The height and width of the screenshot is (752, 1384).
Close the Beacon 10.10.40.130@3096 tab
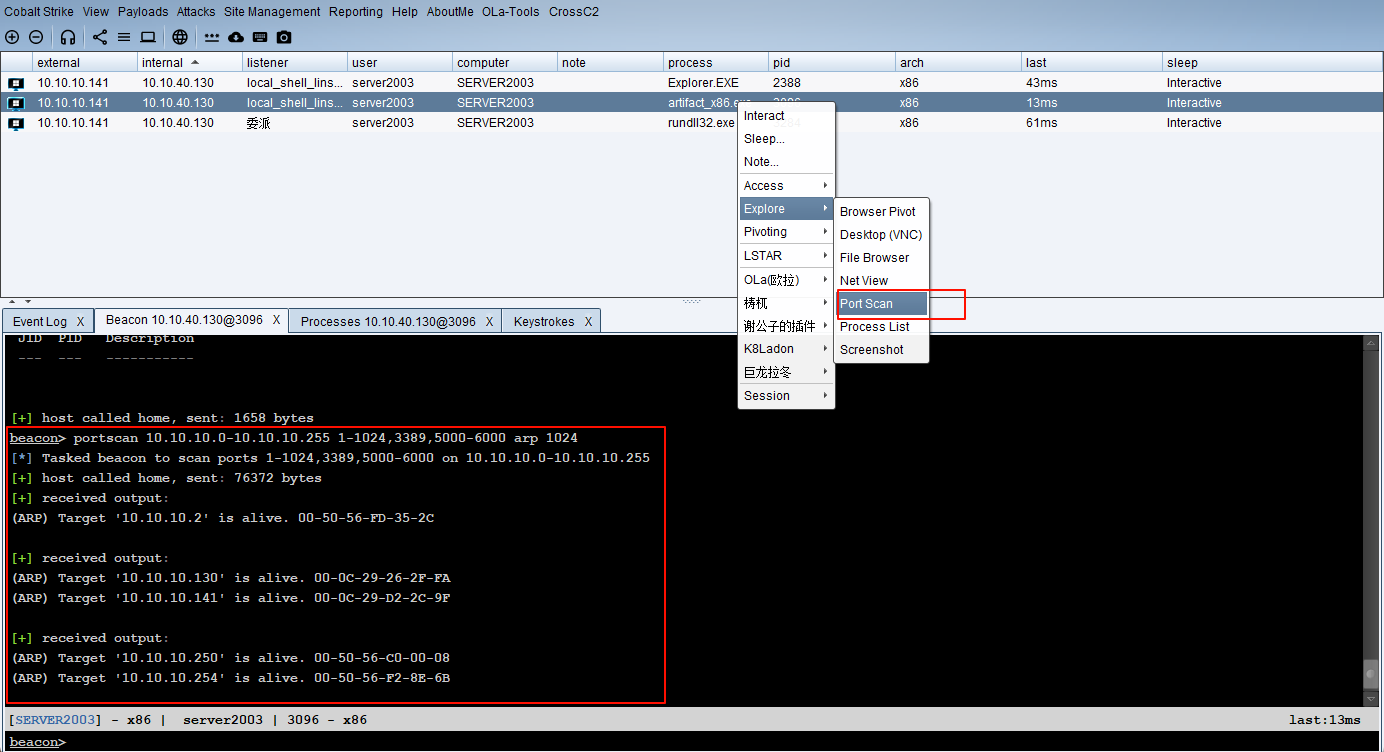click(x=277, y=321)
